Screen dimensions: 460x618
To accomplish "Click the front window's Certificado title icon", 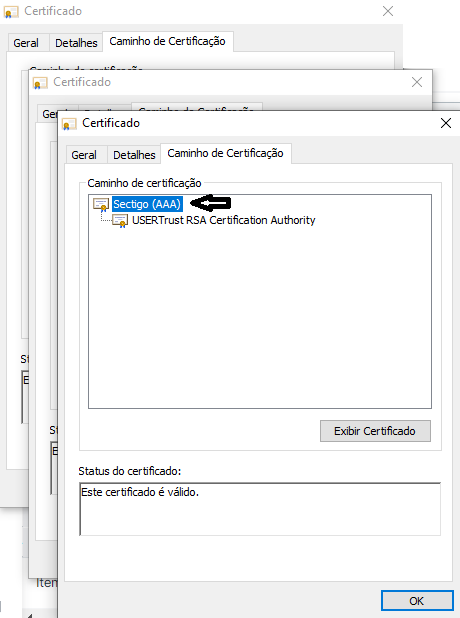I will tap(69, 124).
